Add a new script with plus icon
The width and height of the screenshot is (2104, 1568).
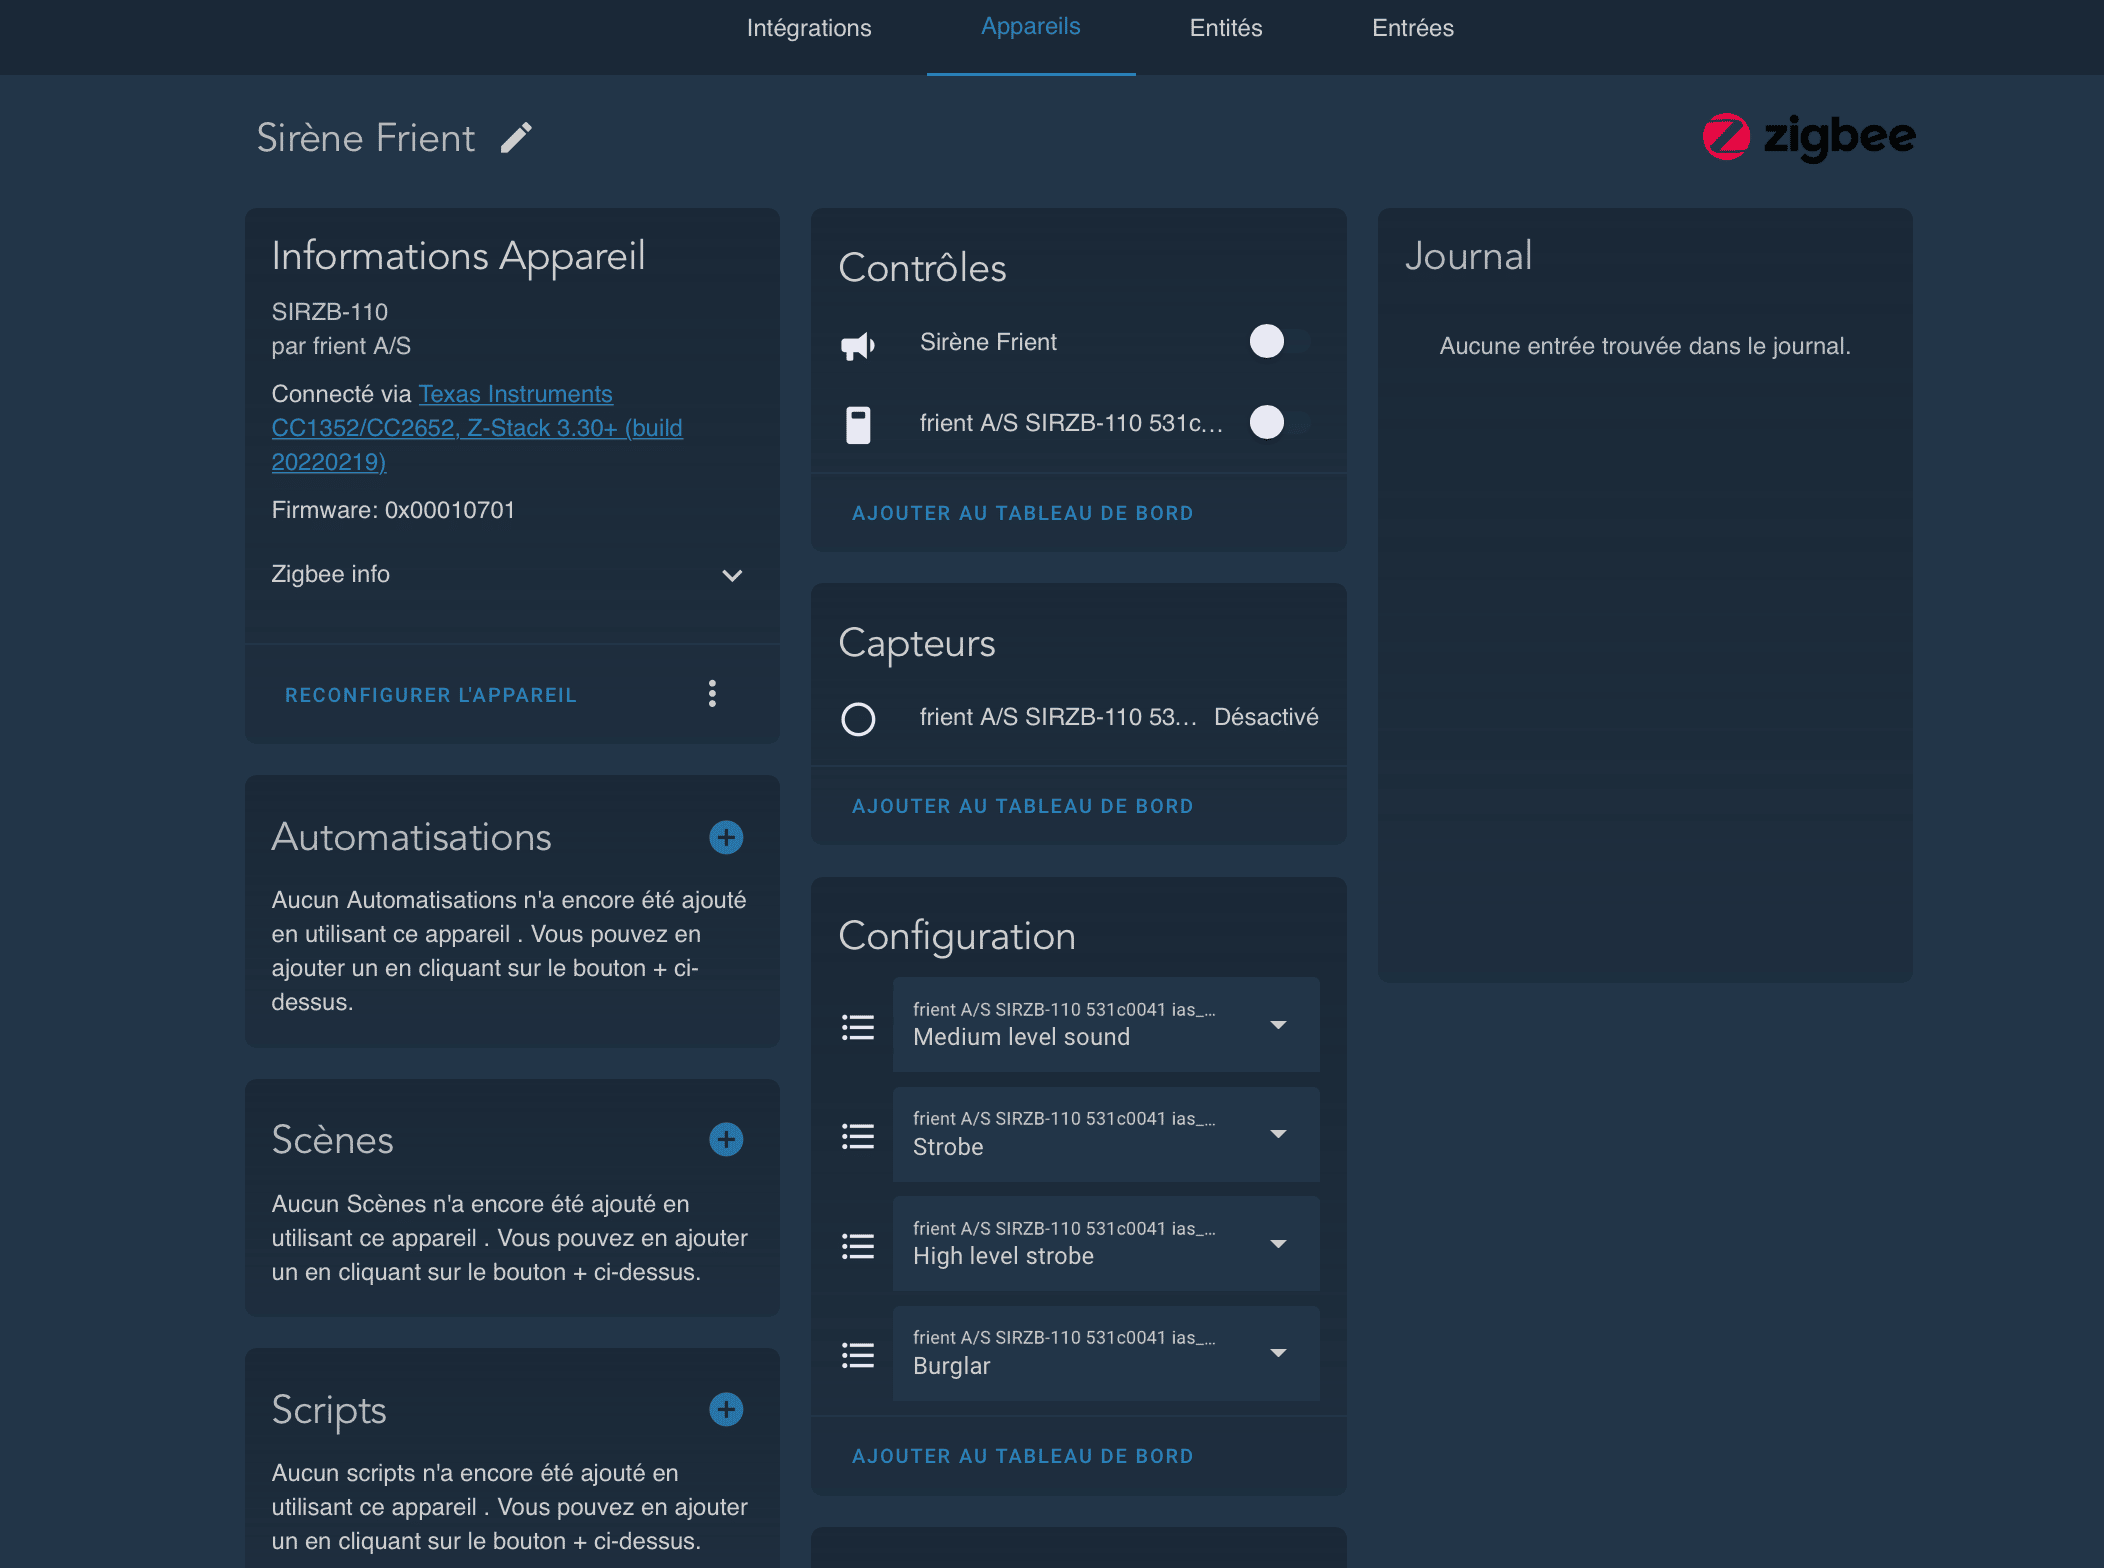pos(726,1410)
